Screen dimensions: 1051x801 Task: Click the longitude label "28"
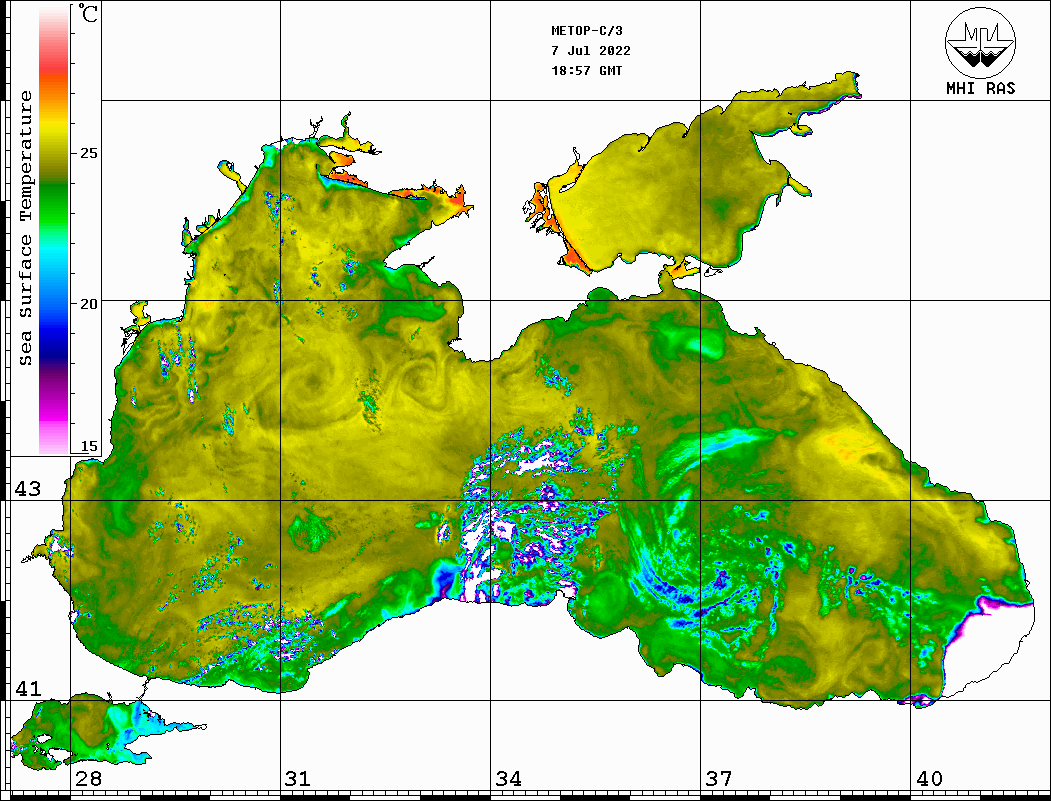pos(88,778)
